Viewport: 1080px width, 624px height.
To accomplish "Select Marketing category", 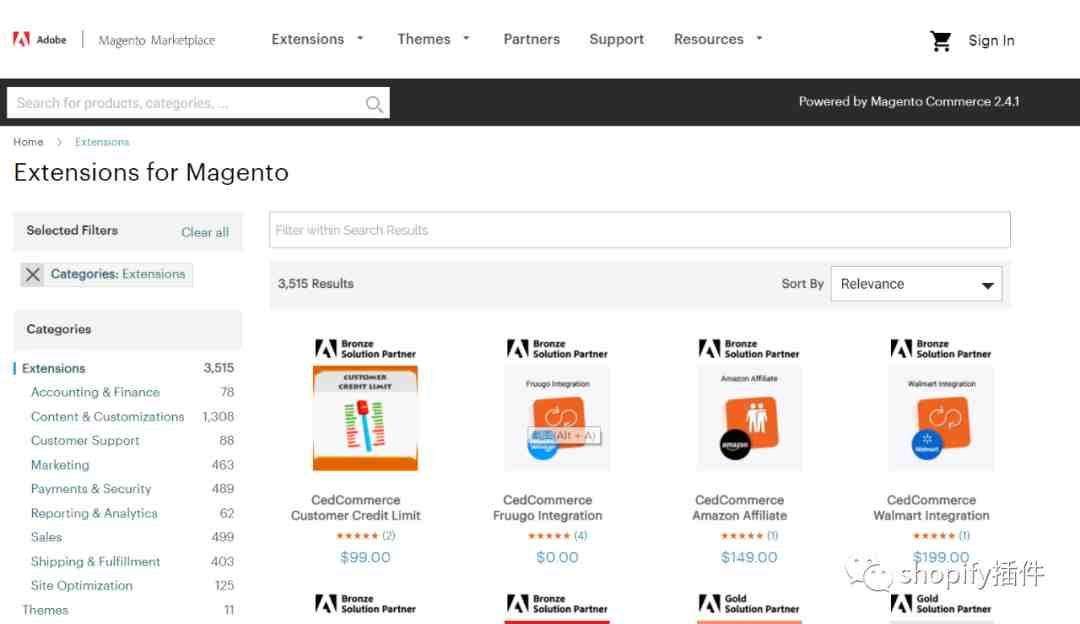I will coord(60,465).
